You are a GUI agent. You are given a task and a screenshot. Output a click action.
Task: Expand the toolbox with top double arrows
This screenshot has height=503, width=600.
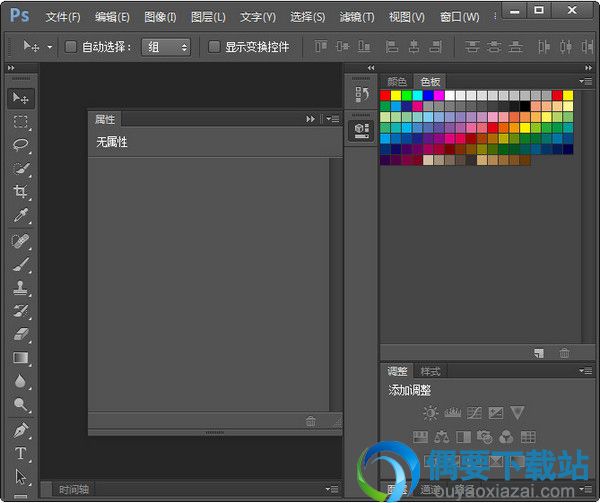tap(11, 68)
